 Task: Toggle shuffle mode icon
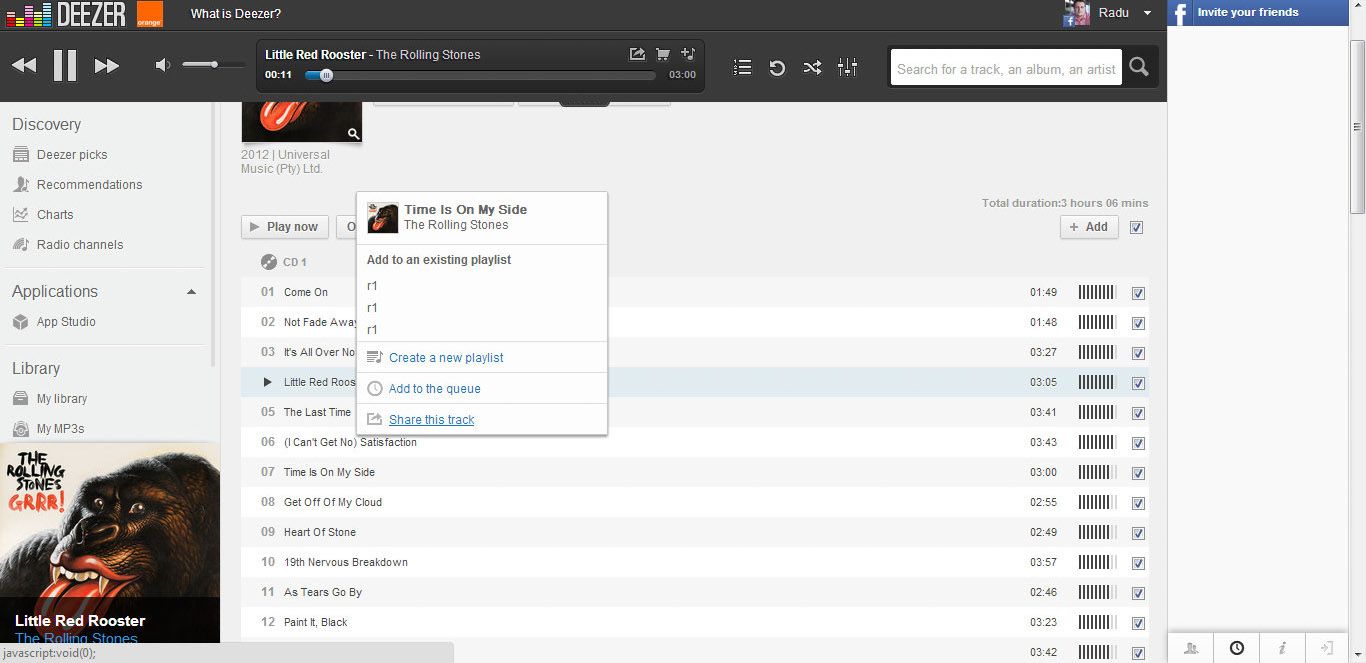click(812, 68)
